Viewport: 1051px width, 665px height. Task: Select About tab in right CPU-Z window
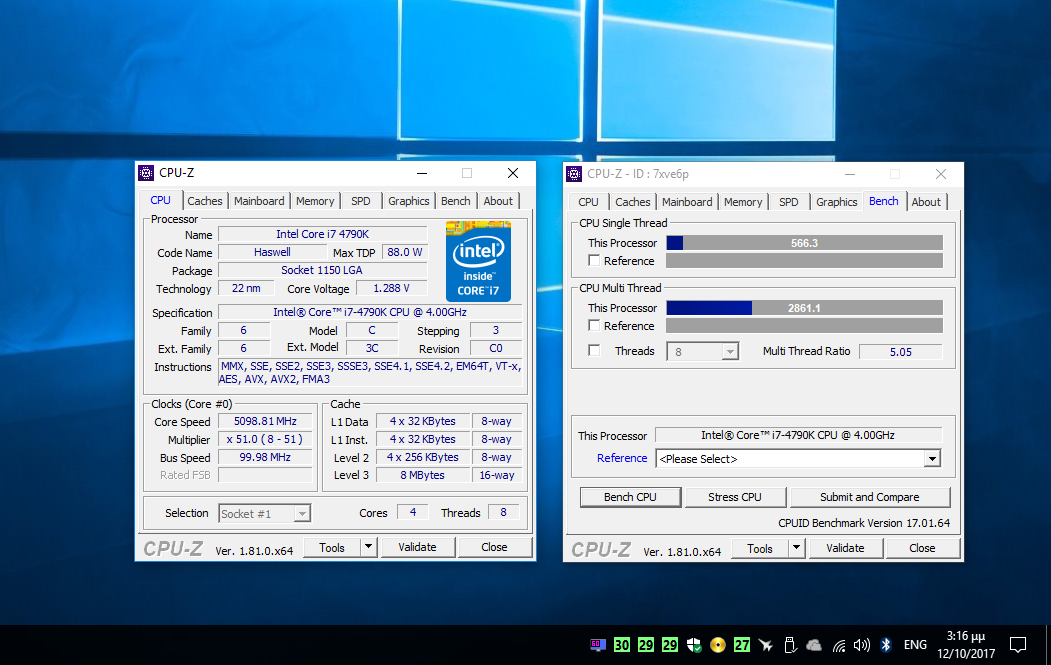pyautogui.click(x=926, y=202)
